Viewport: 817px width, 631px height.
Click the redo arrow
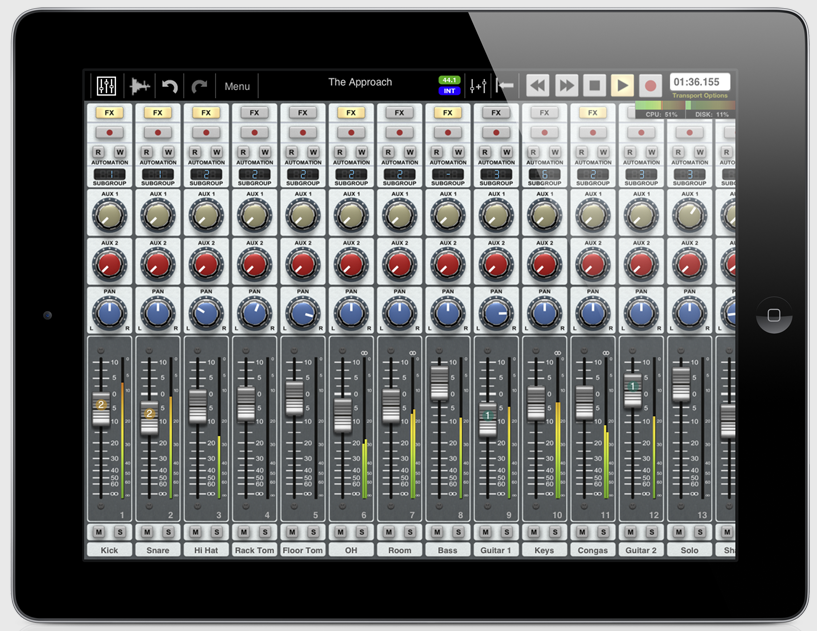click(x=199, y=86)
